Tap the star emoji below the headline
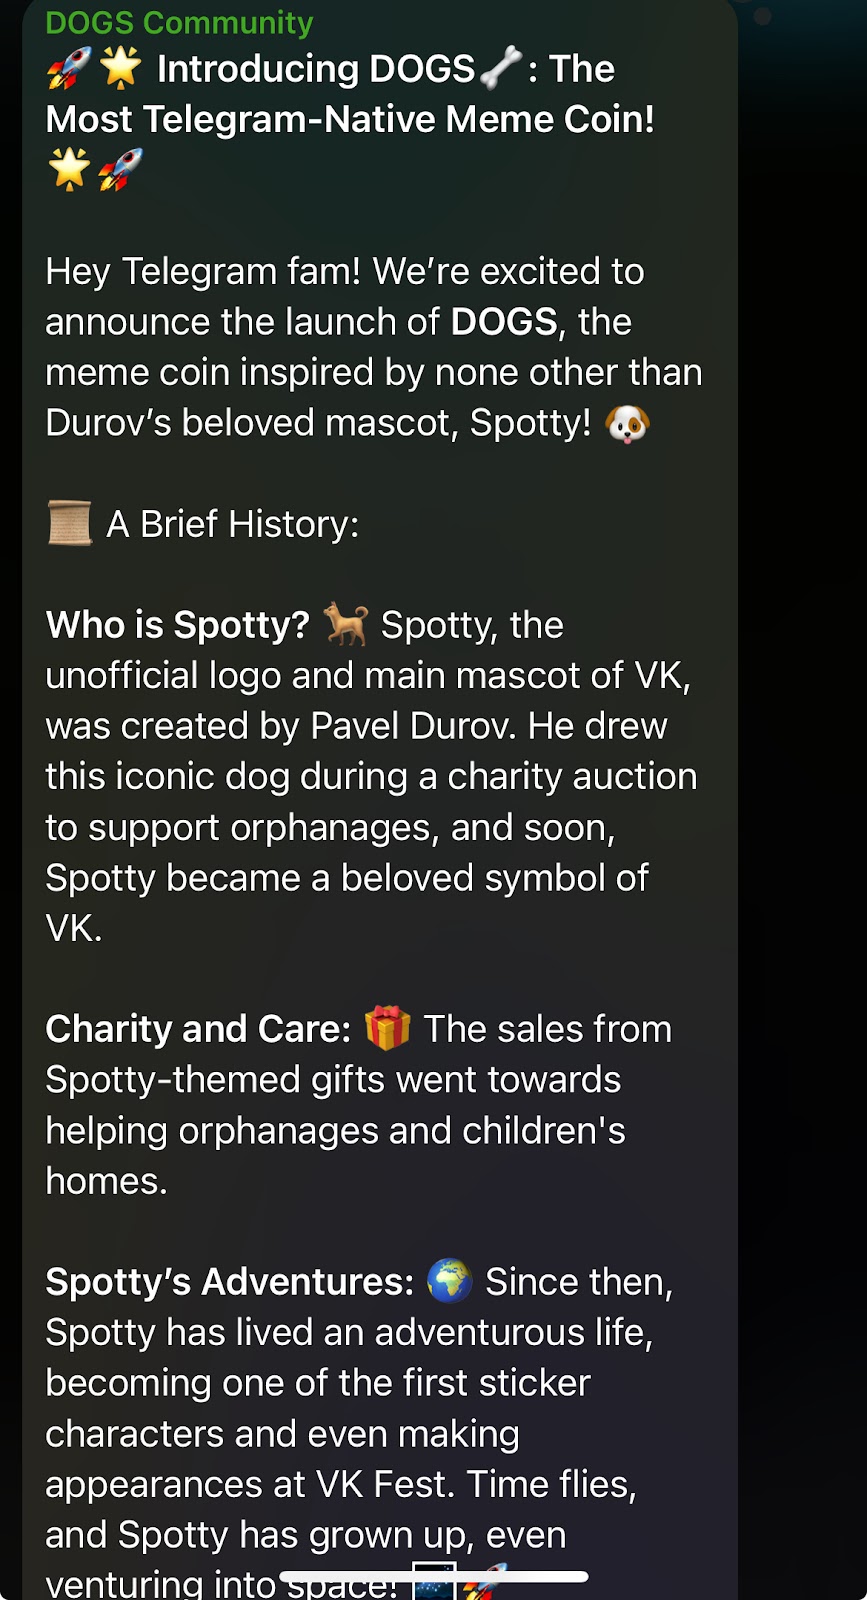 (x=69, y=169)
